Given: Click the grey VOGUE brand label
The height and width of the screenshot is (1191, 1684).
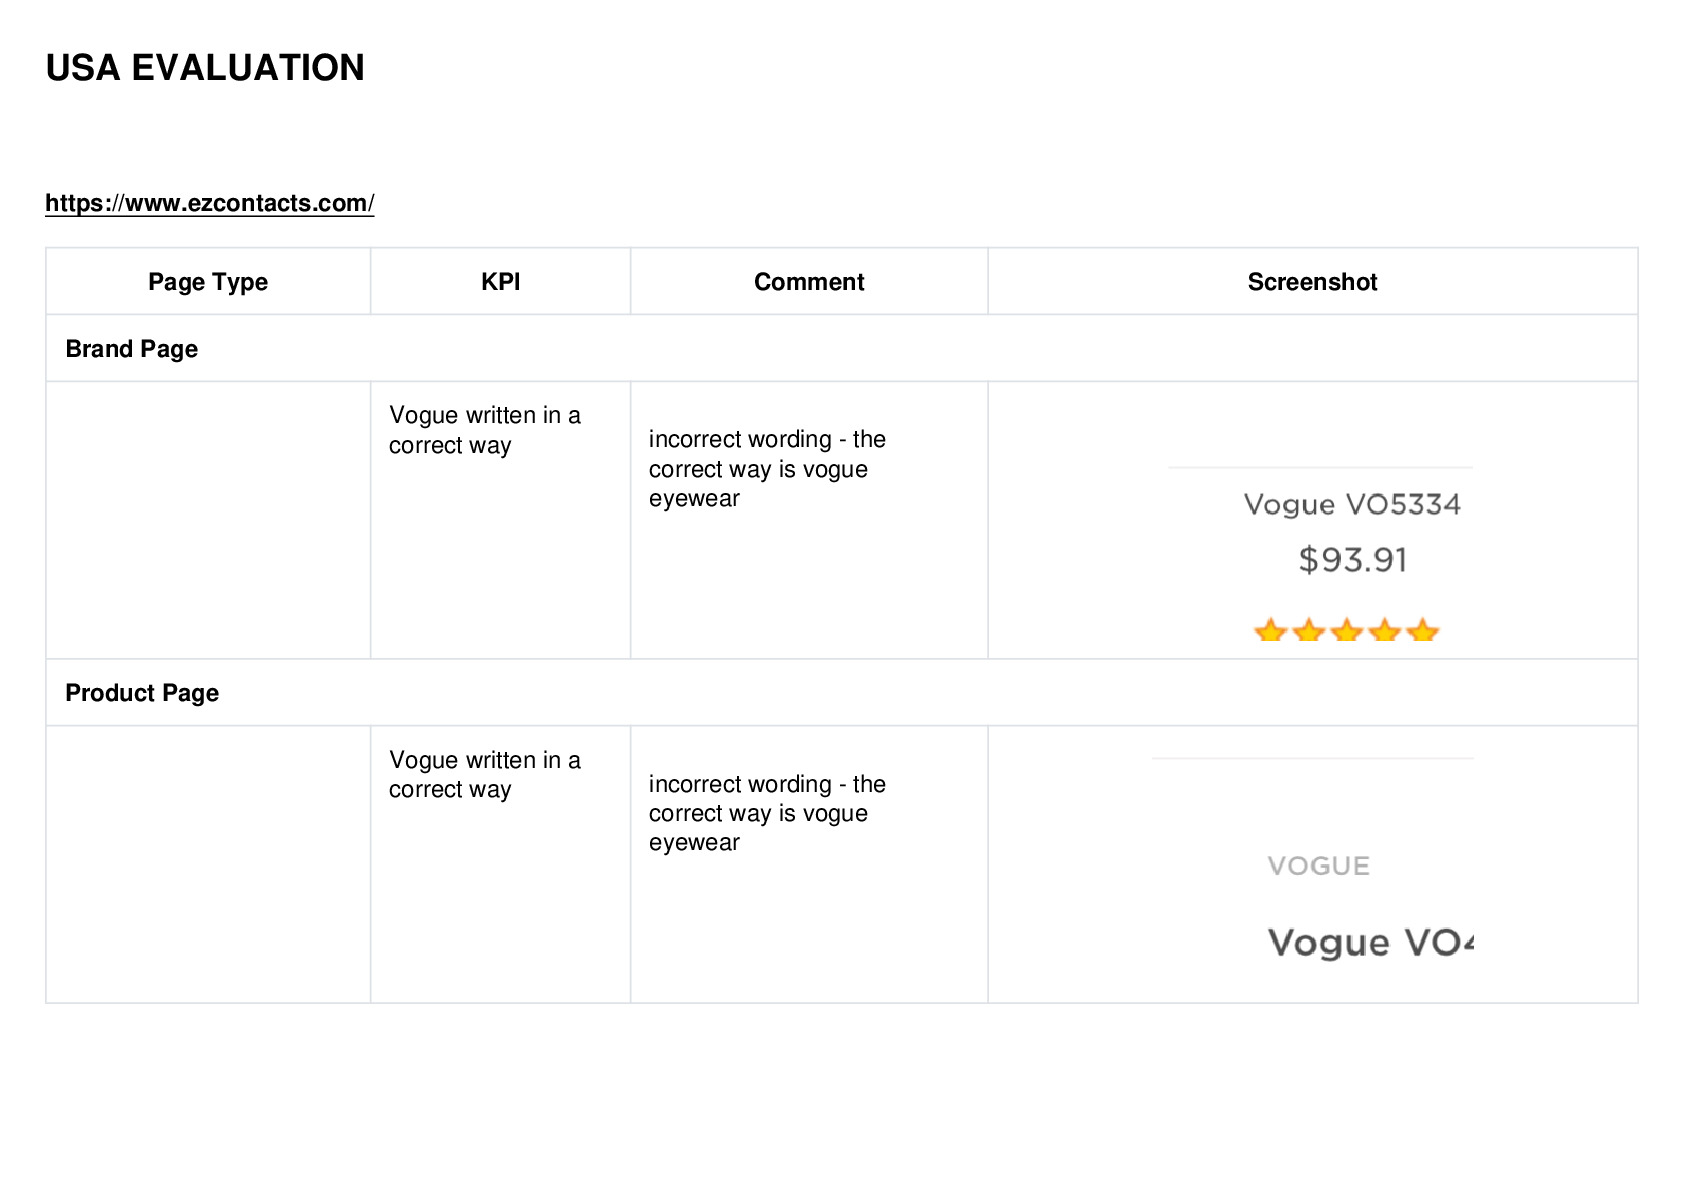Looking at the screenshot, I should [x=1318, y=866].
